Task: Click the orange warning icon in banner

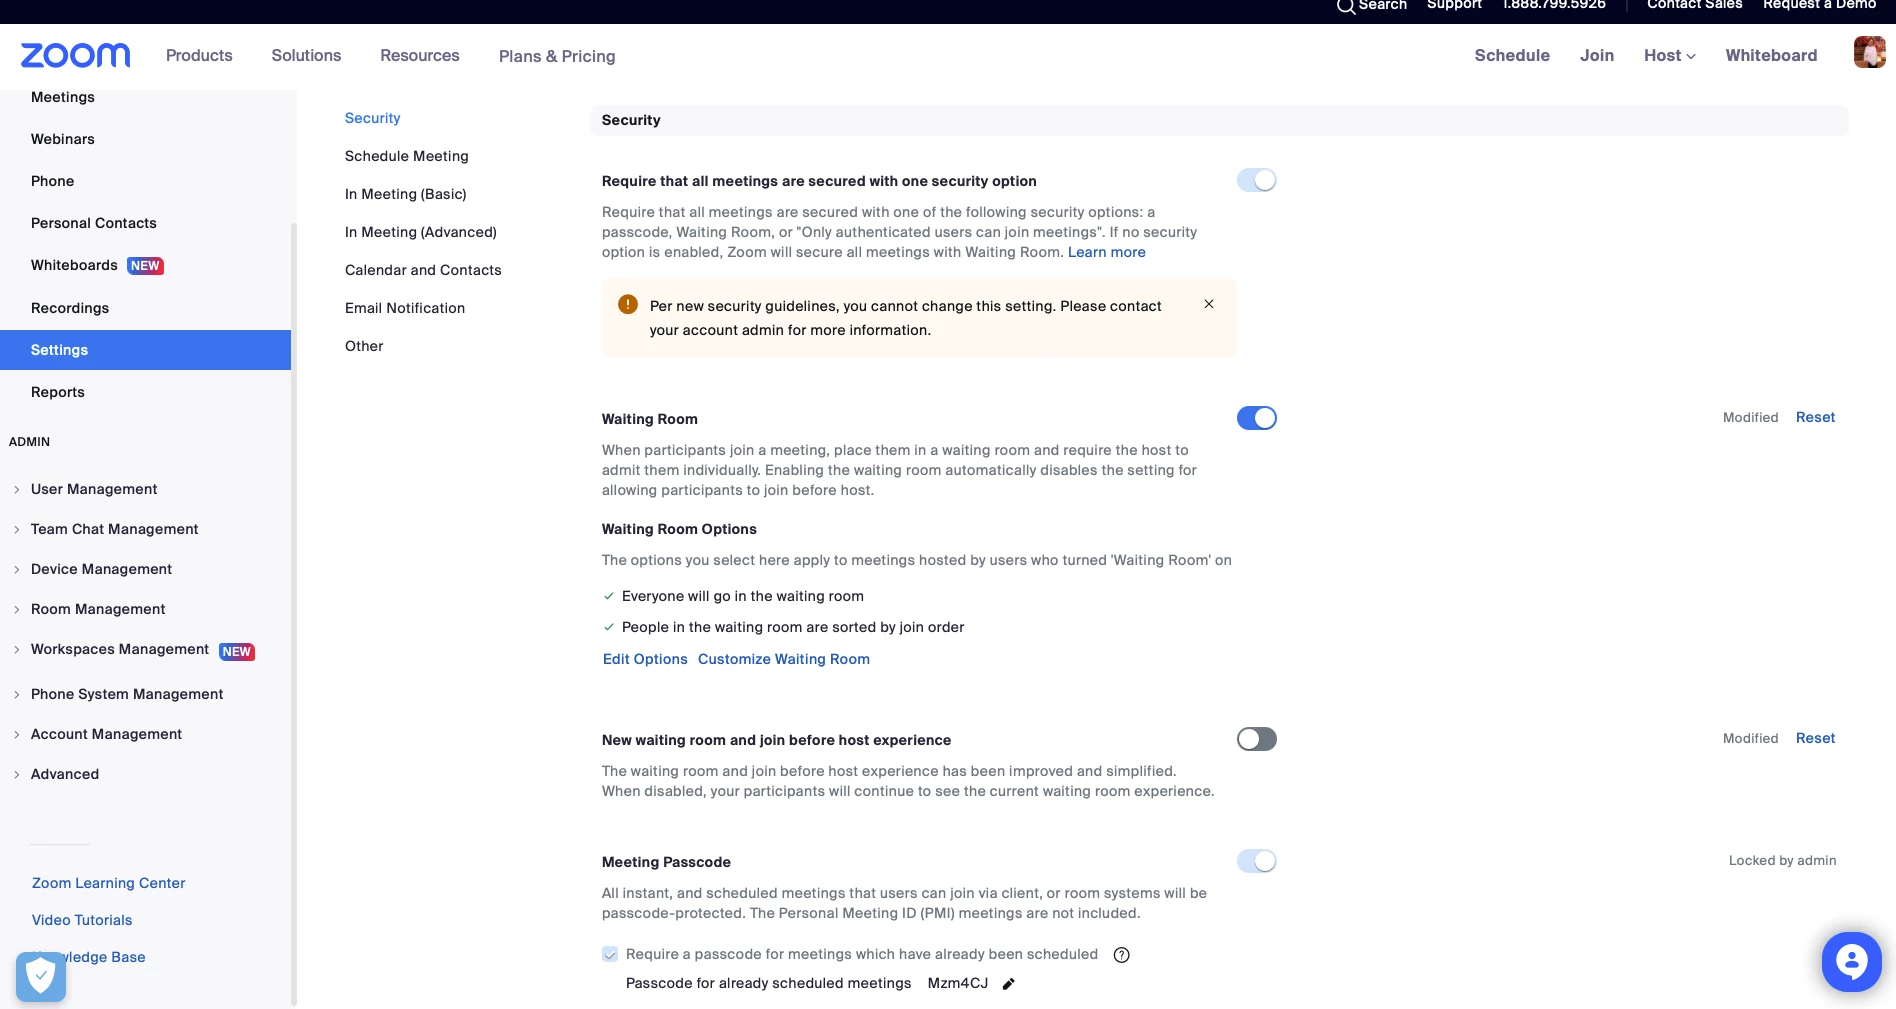Action: 628,304
